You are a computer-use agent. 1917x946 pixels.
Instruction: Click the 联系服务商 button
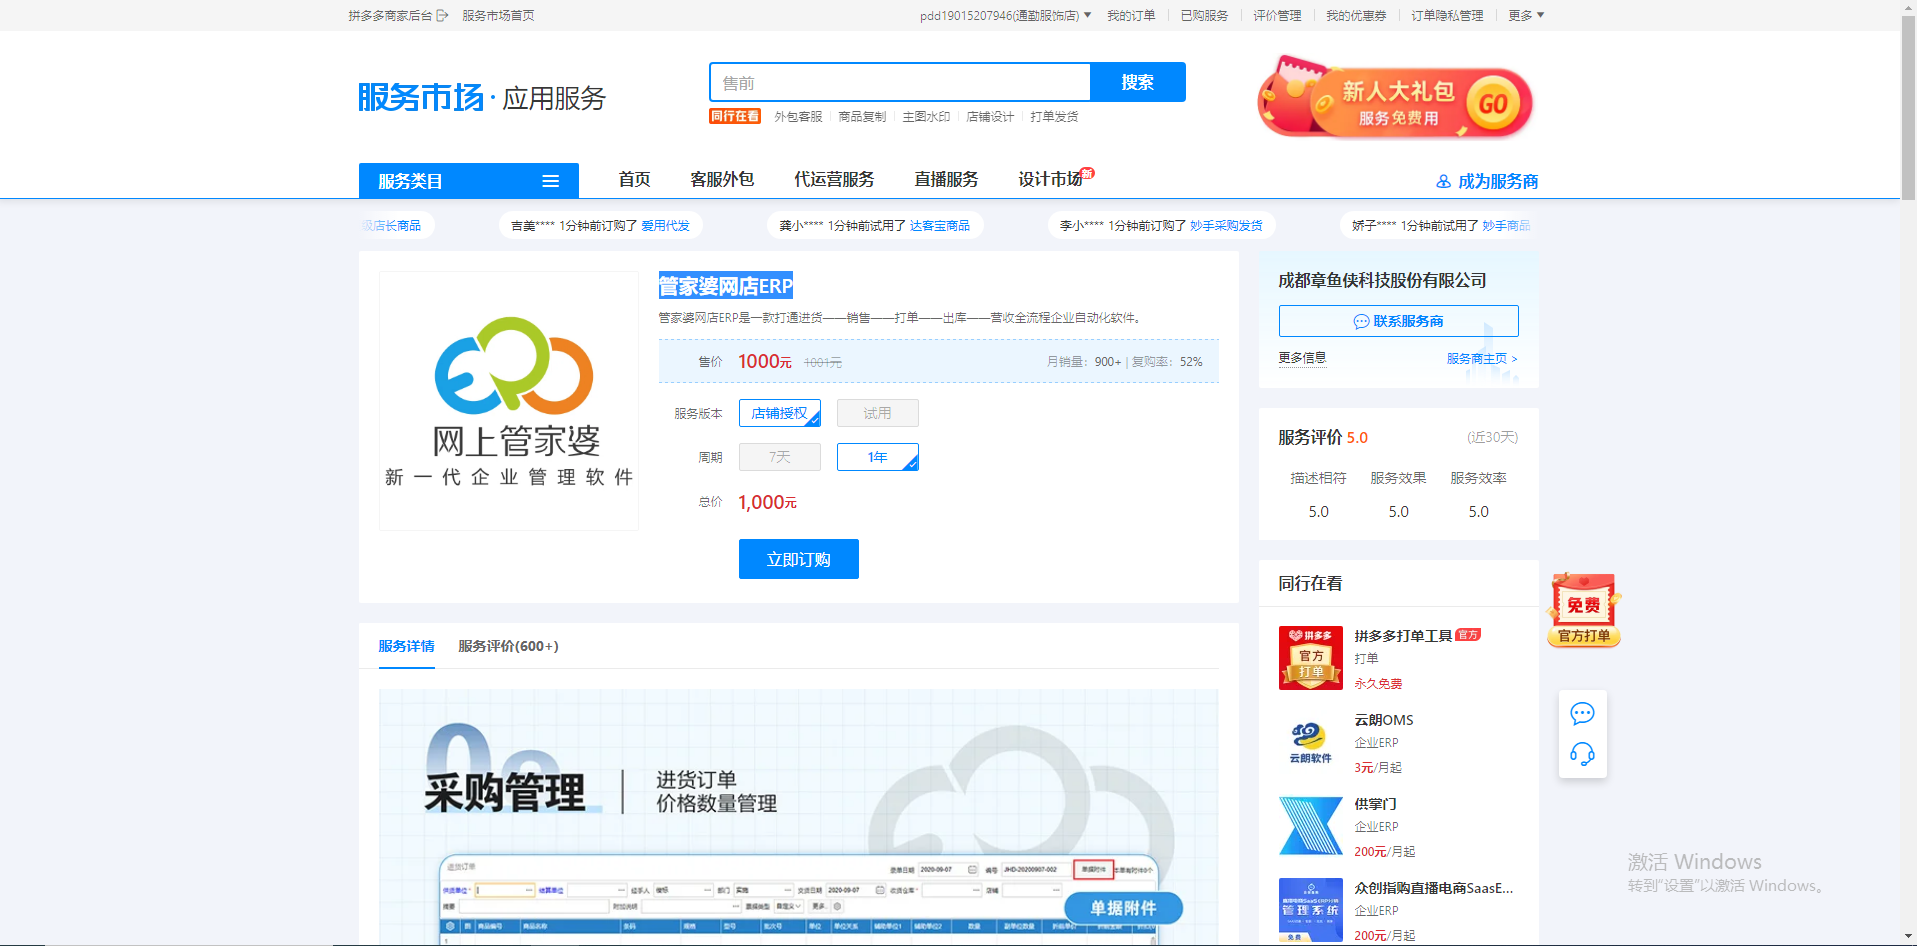click(1398, 321)
